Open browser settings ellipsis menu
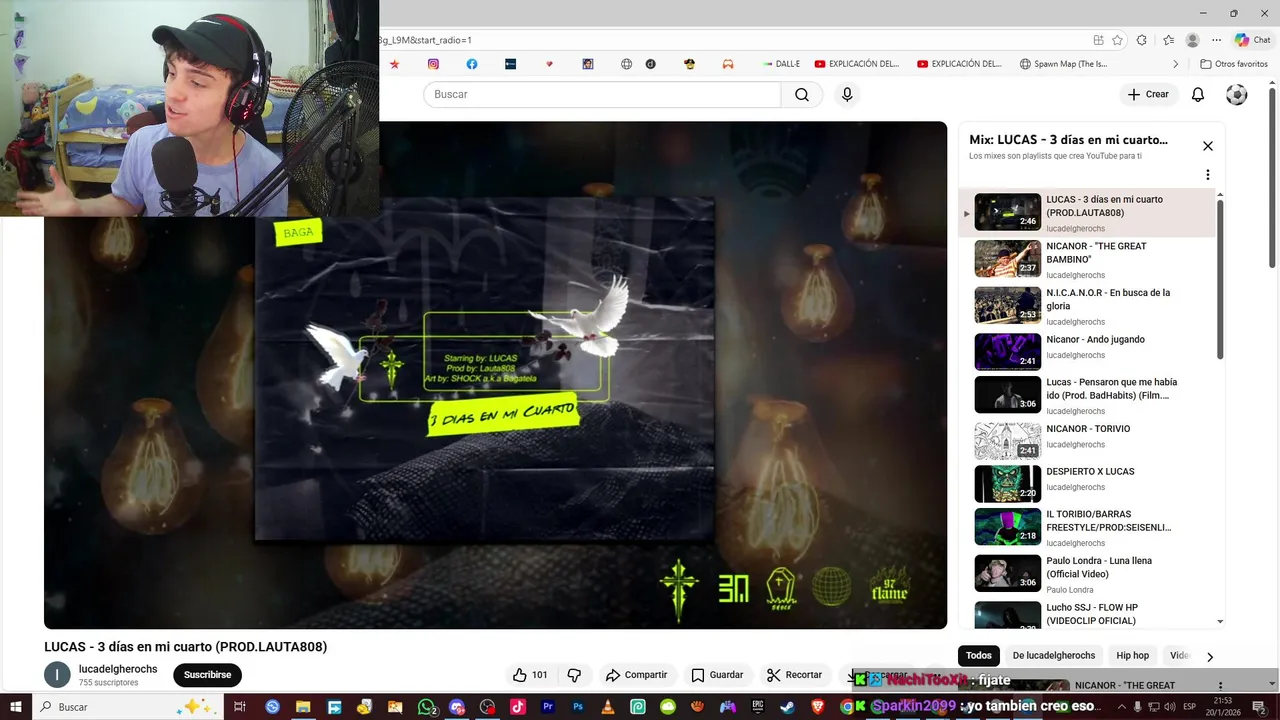Screen dimensions: 1280x720 [1216, 40]
